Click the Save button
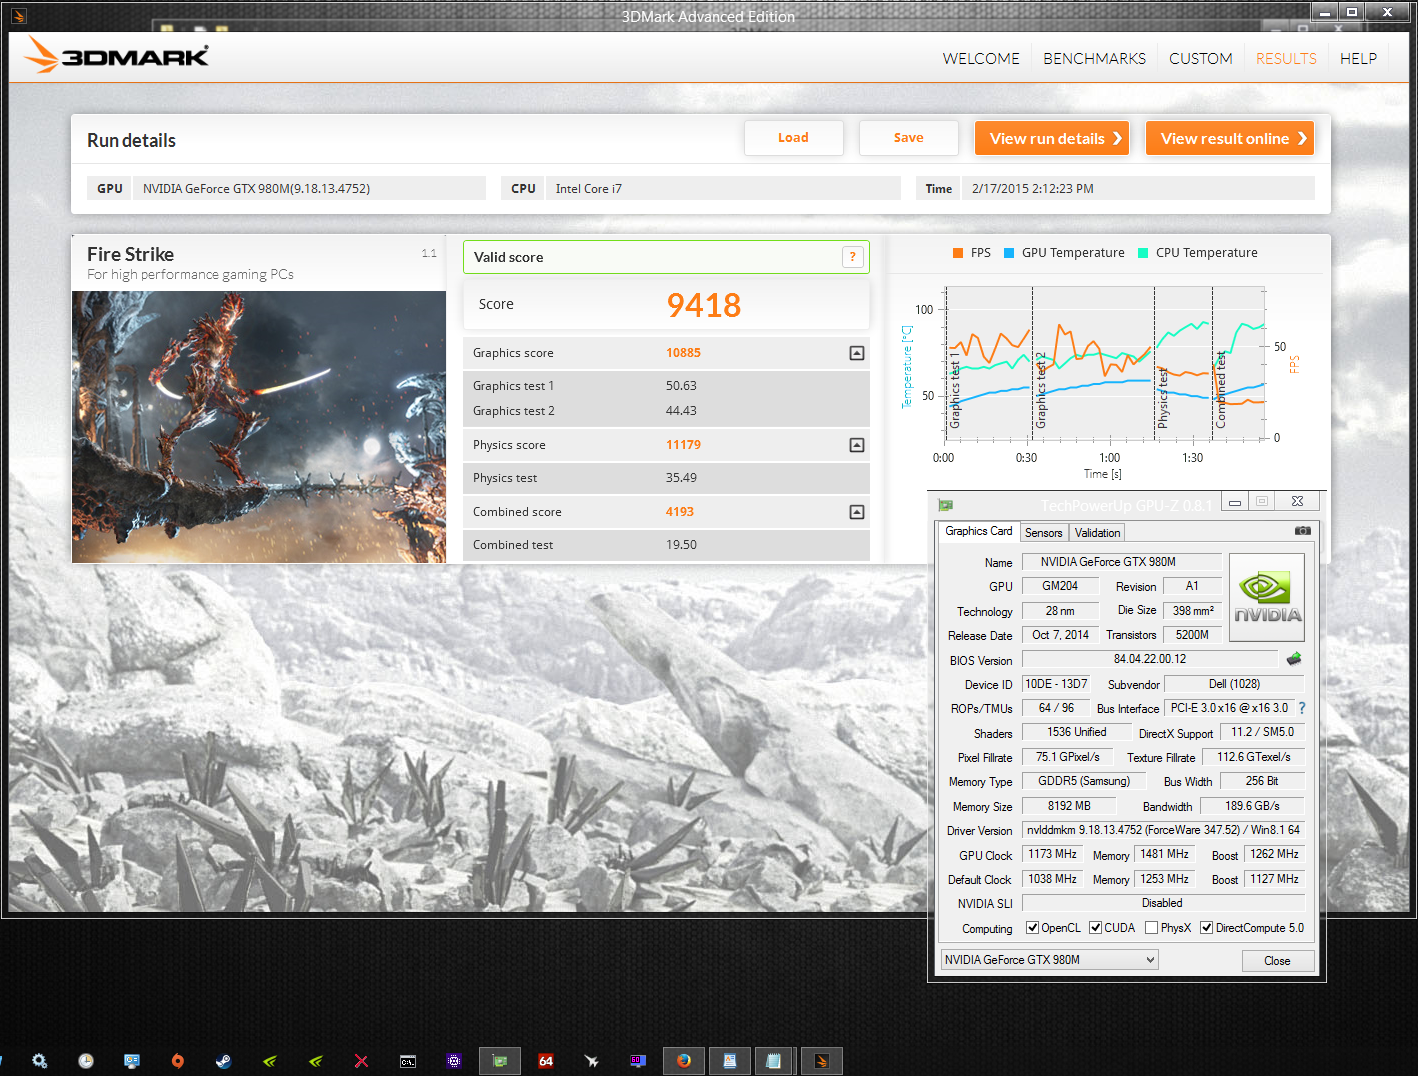This screenshot has width=1418, height=1076. click(x=908, y=138)
